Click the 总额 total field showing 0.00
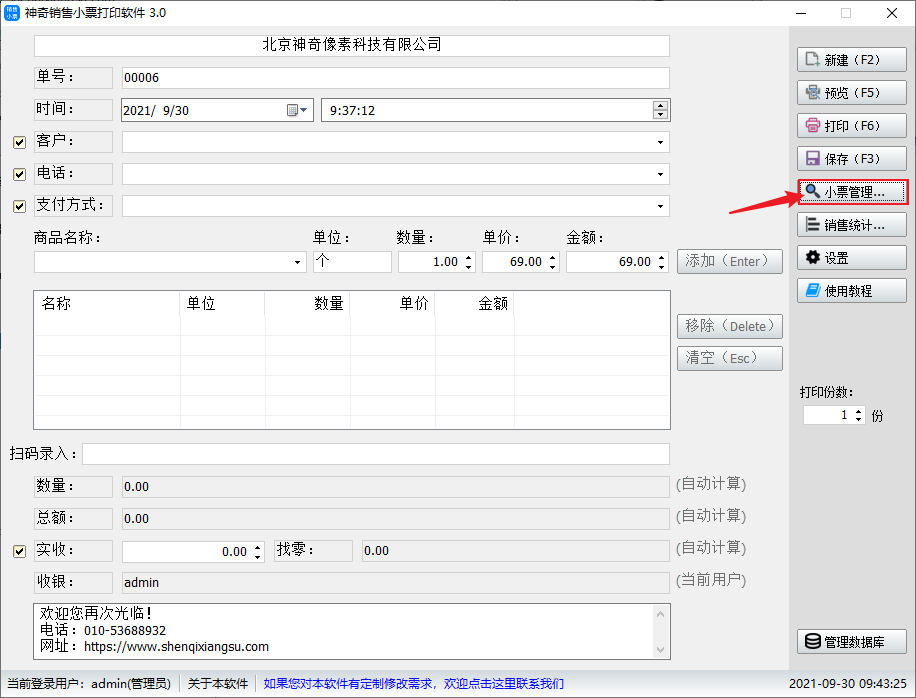The height and width of the screenshot is (698, 916). tap(395, 519)
